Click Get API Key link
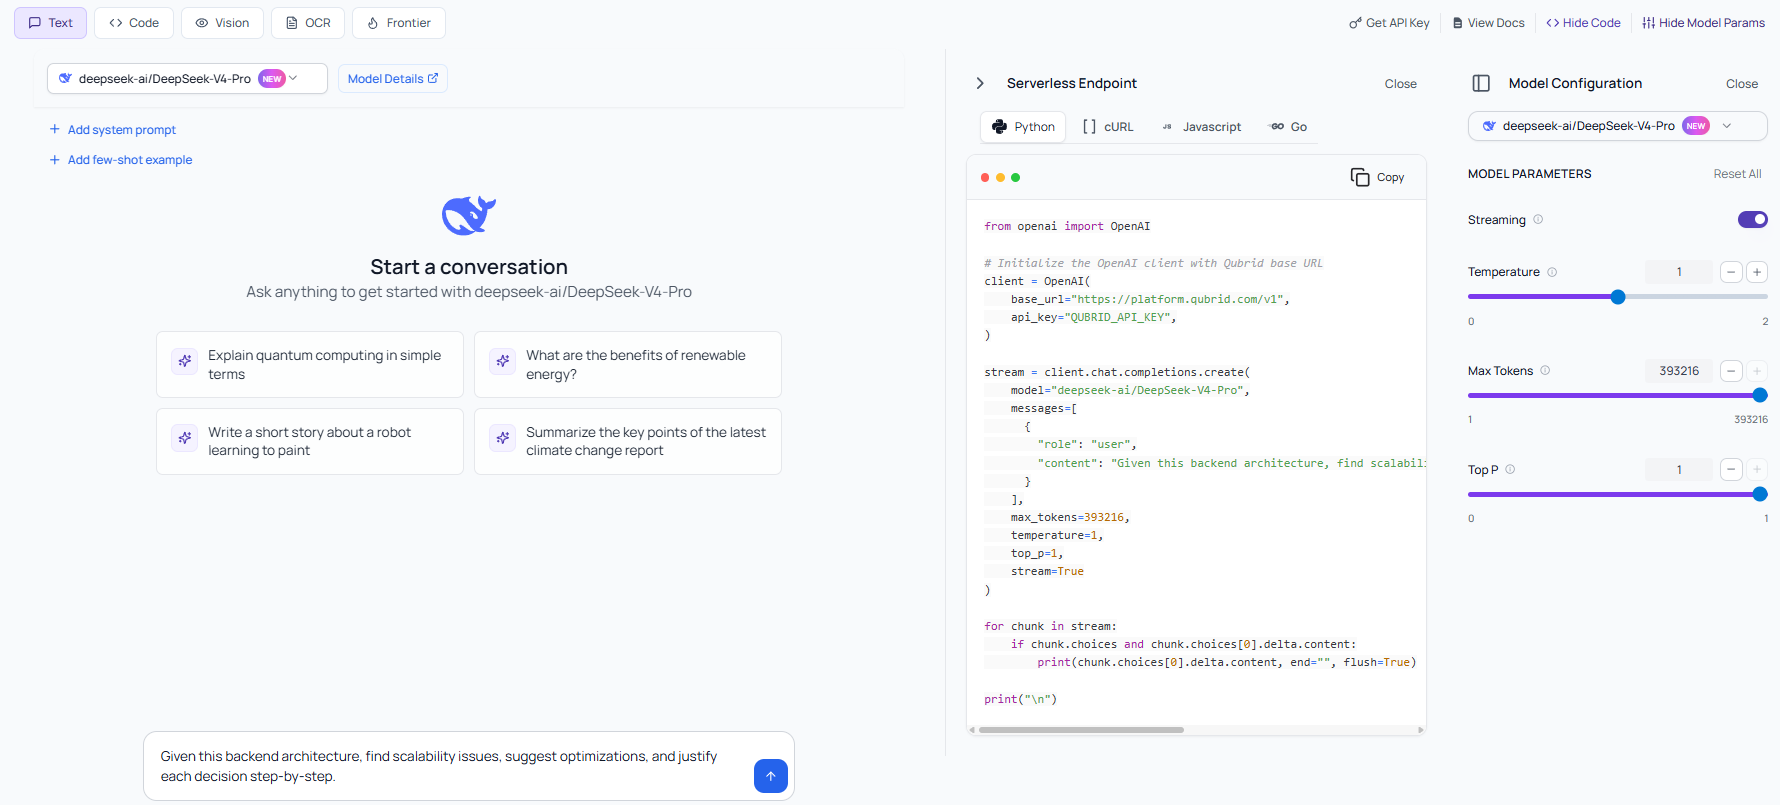The height and width of the screenshot is (805, 1780). (x=1389, y=23)
